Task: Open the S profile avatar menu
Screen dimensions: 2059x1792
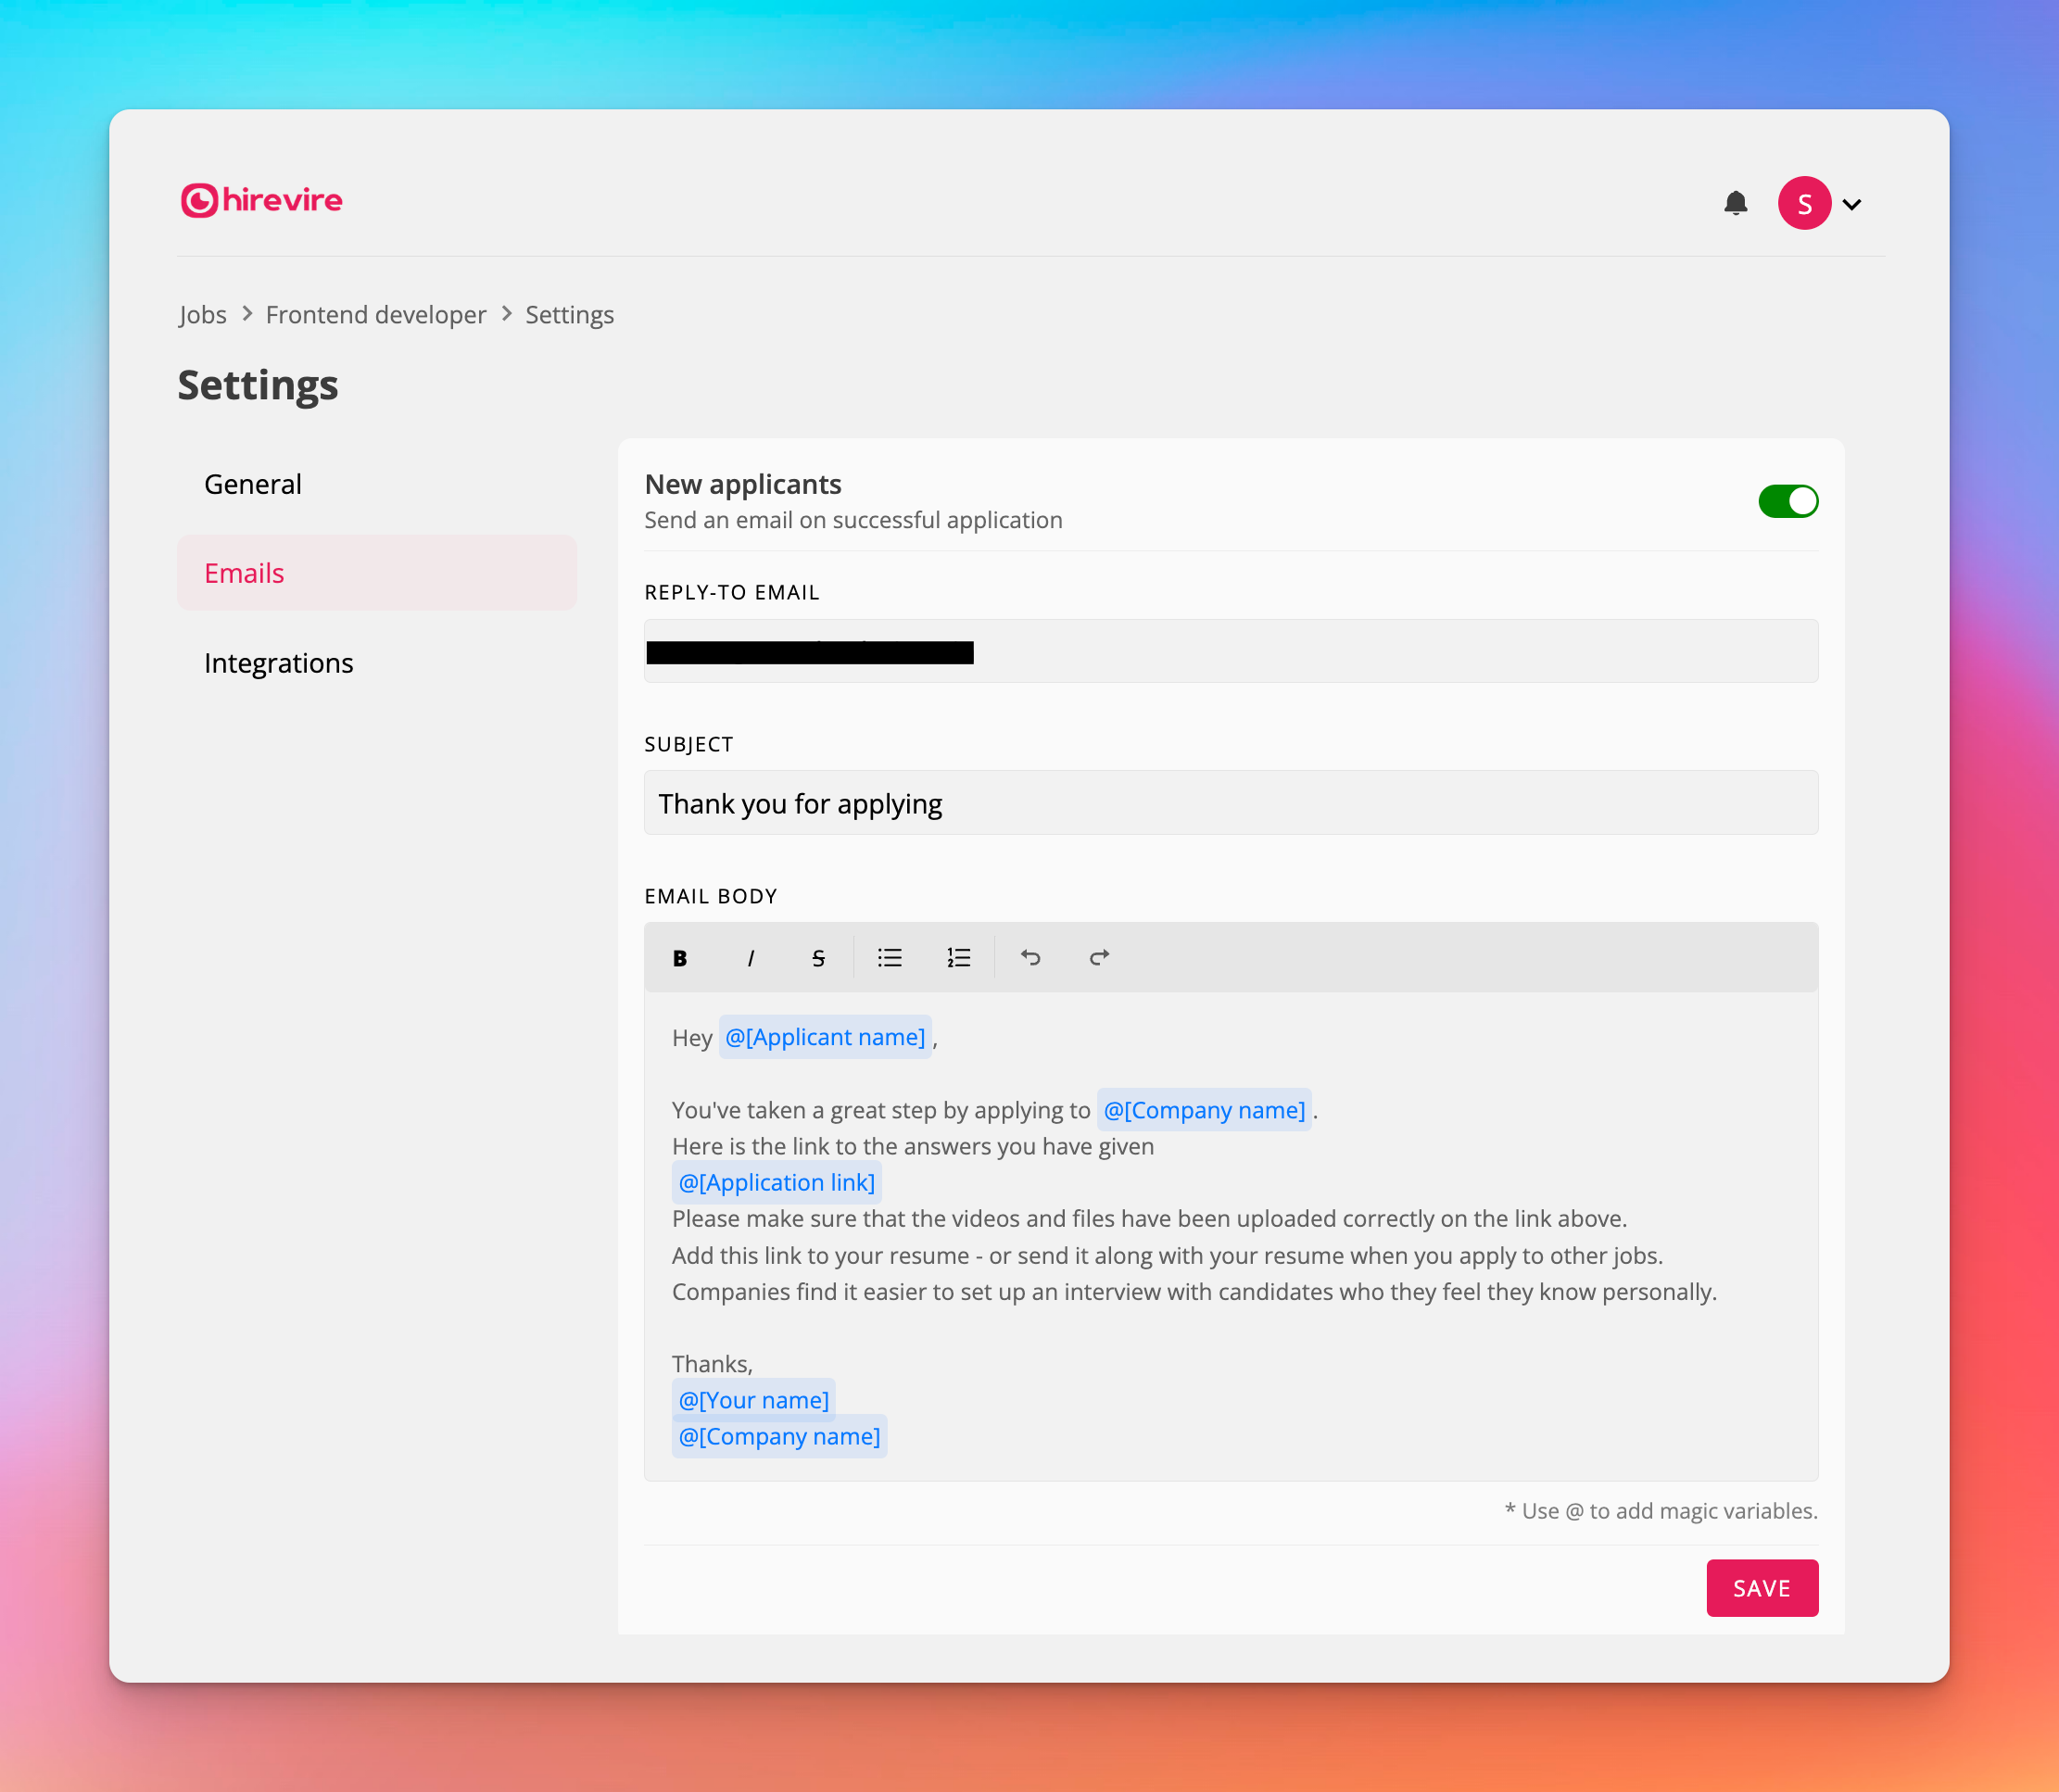Action: click(x=1804, y=204)
